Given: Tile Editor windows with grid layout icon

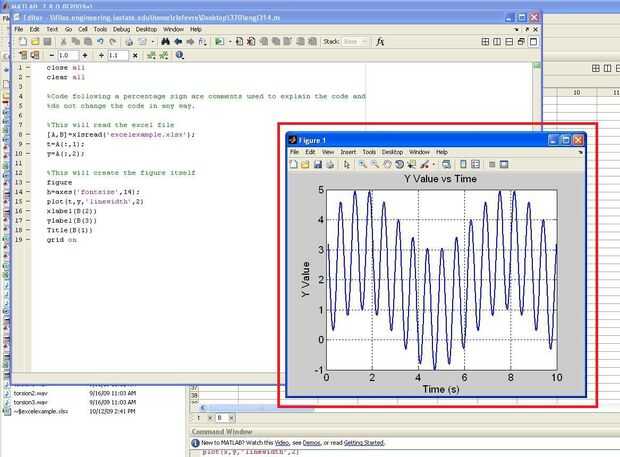Looking at the screenshot, I should pyautogui.click(x=485, y=42).
